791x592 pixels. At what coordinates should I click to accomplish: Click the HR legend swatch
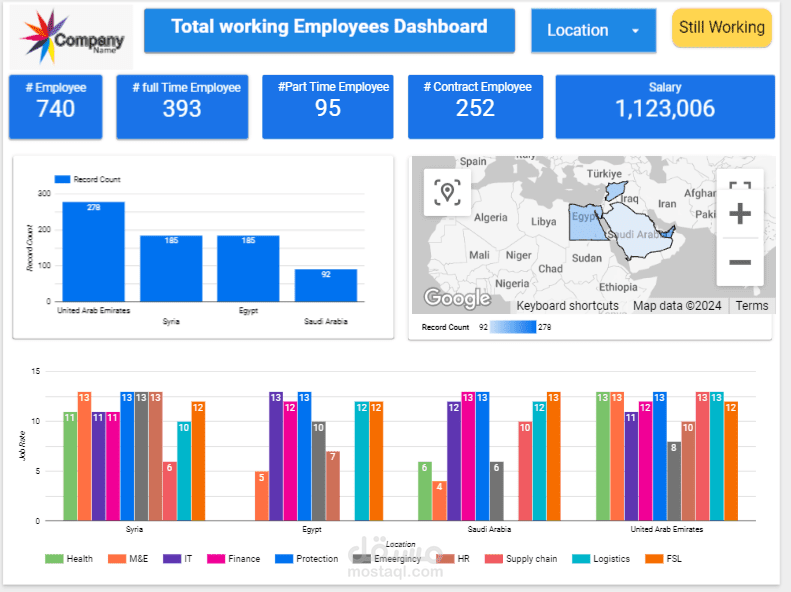(x=445, y=559)
